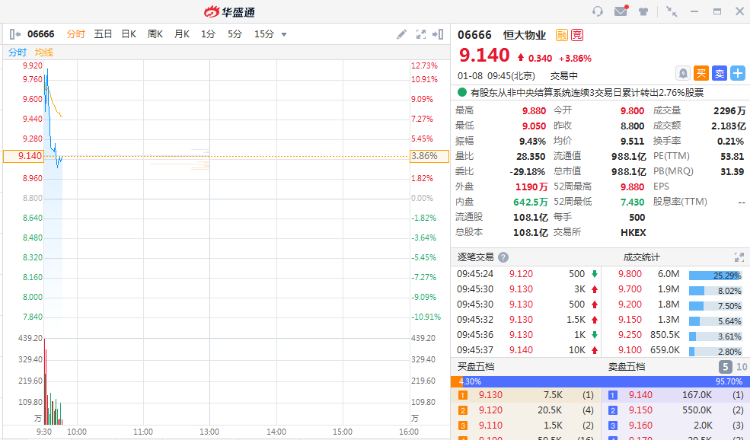Click the buy/sell ratio bar
Screen dimensions: 750x440
point(600,381)
